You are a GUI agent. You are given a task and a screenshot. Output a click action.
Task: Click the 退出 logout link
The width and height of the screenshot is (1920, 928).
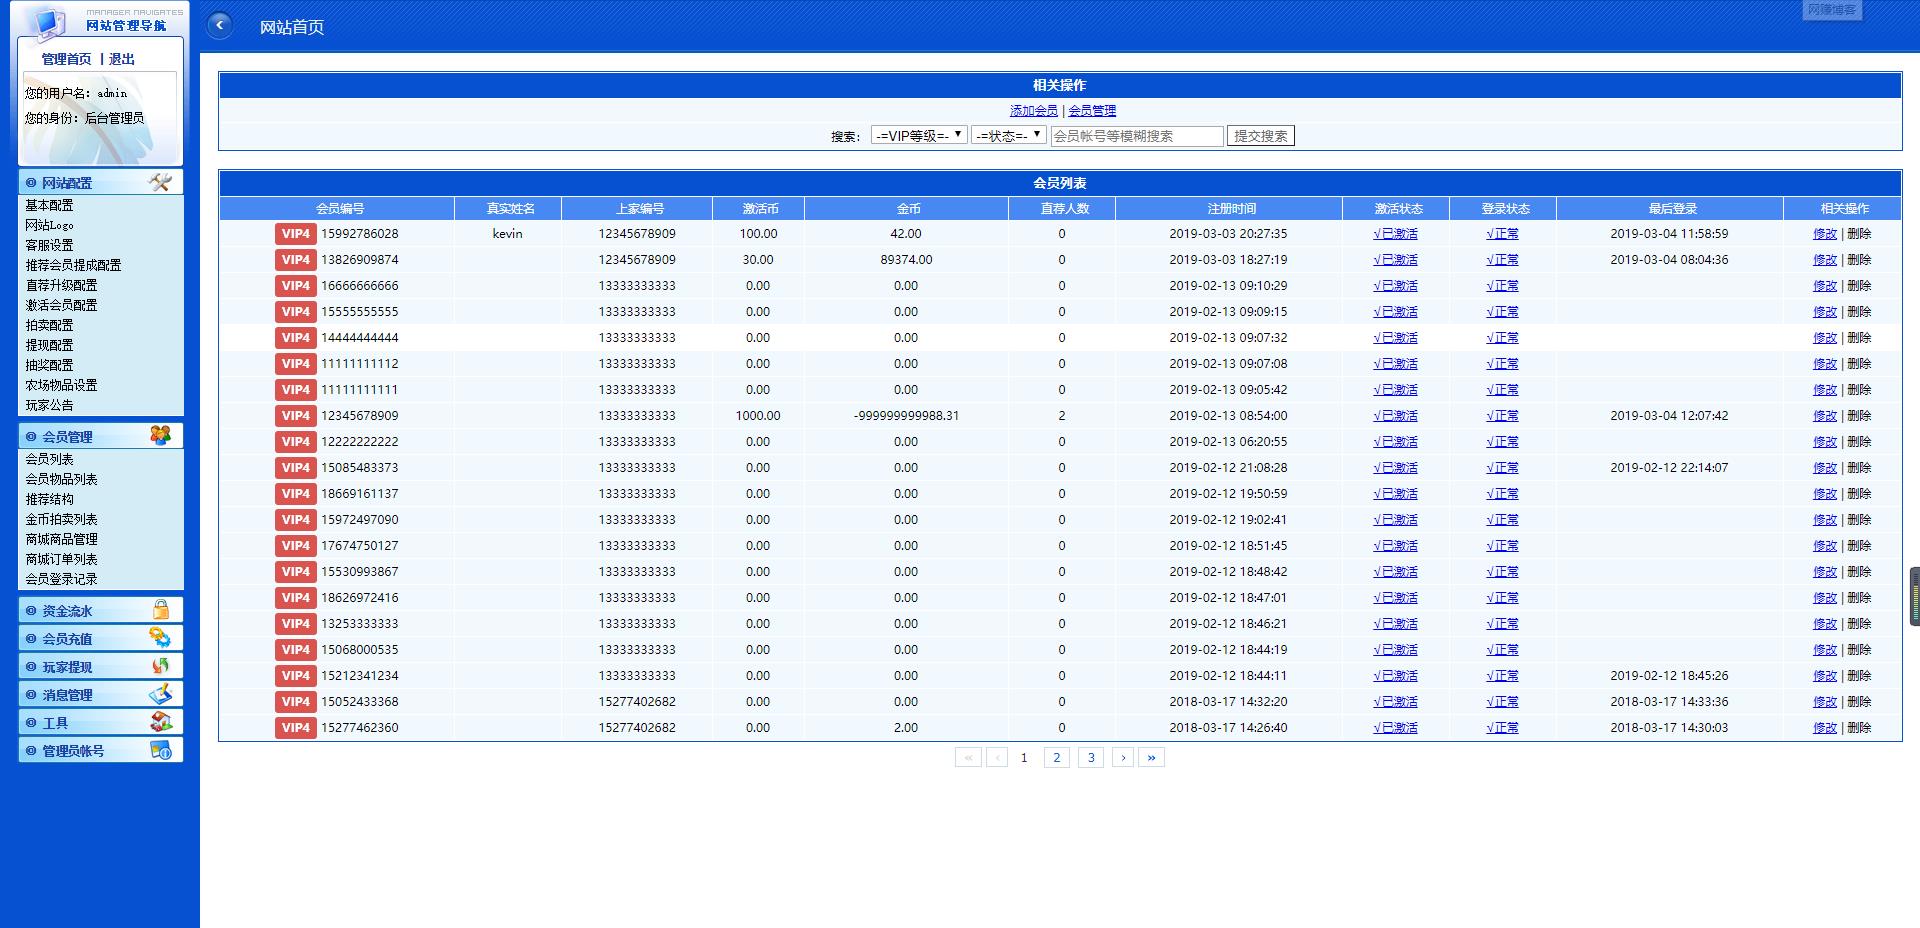(122, 59)
